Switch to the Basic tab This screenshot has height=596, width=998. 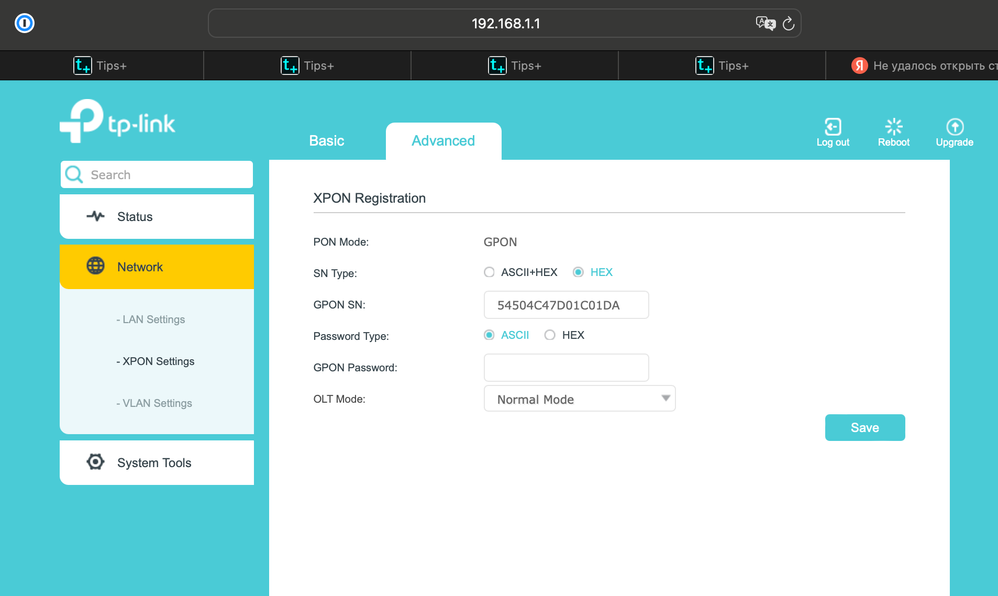326,141
